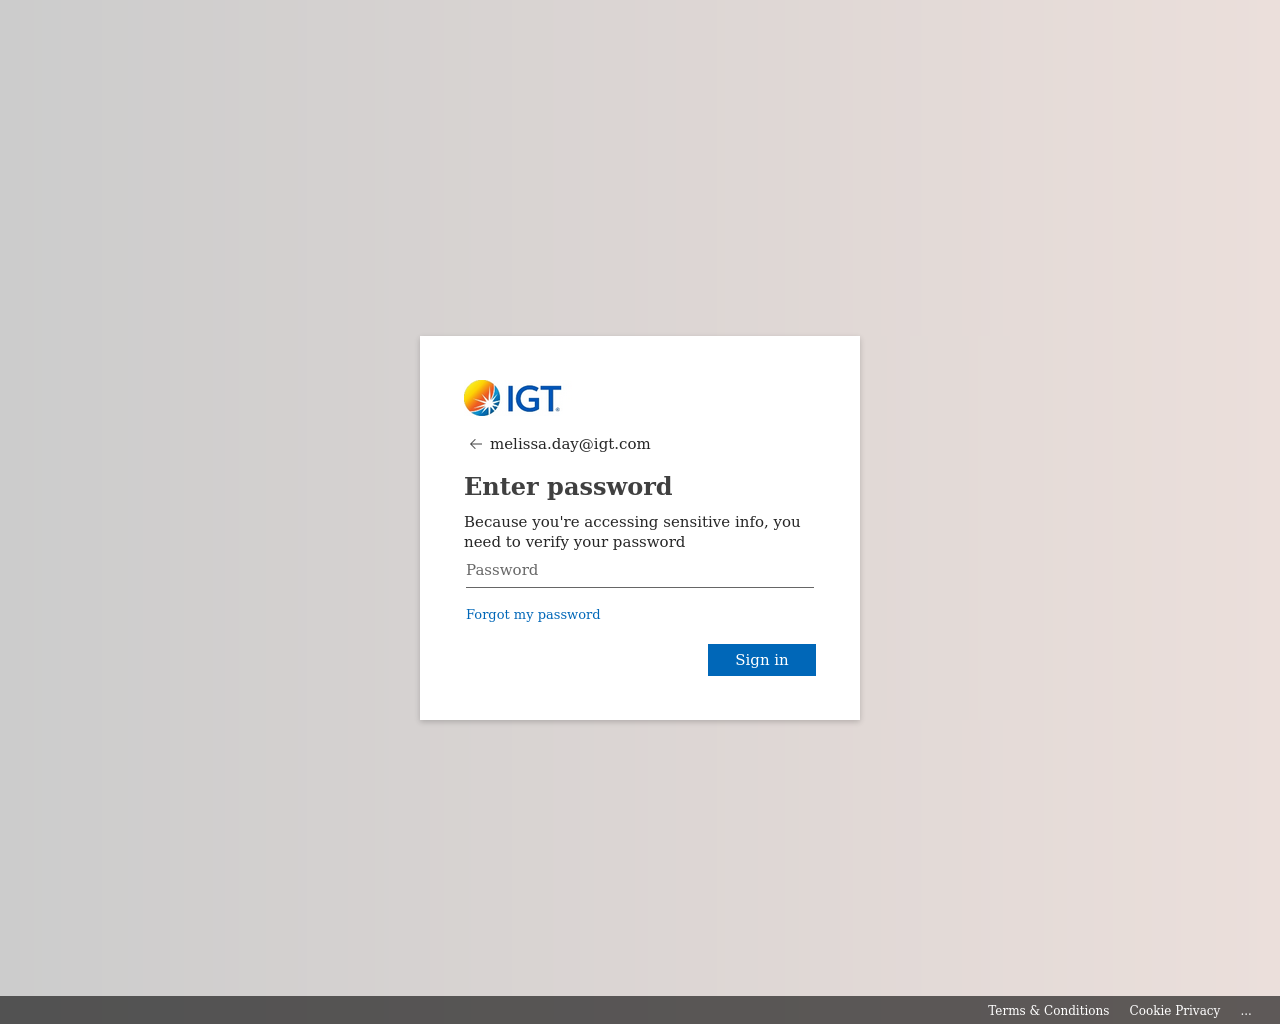Click the Sign in button
This screenshot has height=1024, width=1280.
pyautogui.click(x=762, y=660)
